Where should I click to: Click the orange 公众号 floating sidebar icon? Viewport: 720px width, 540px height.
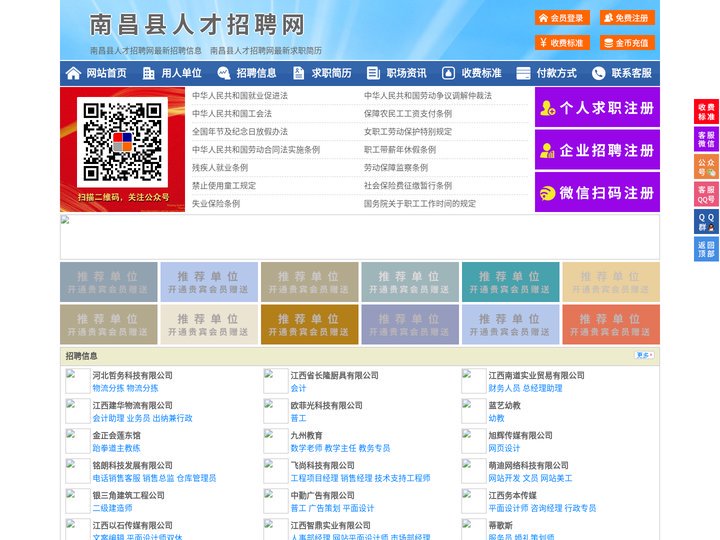pyautogui.click(x=706, y=167)
